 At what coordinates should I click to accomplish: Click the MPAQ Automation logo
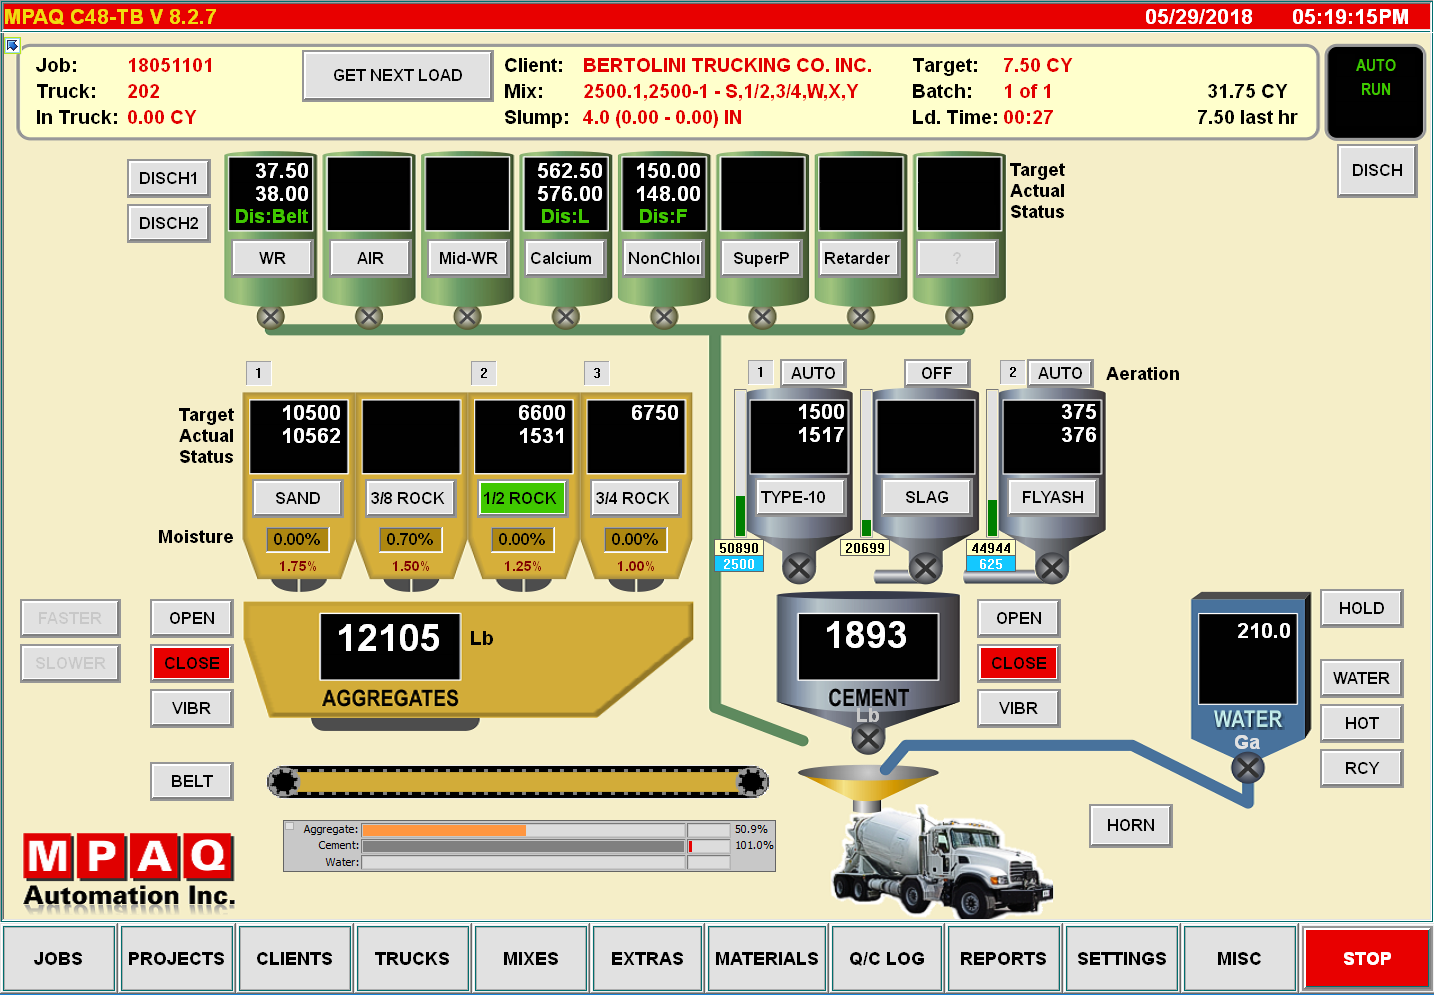pos(129,870)
